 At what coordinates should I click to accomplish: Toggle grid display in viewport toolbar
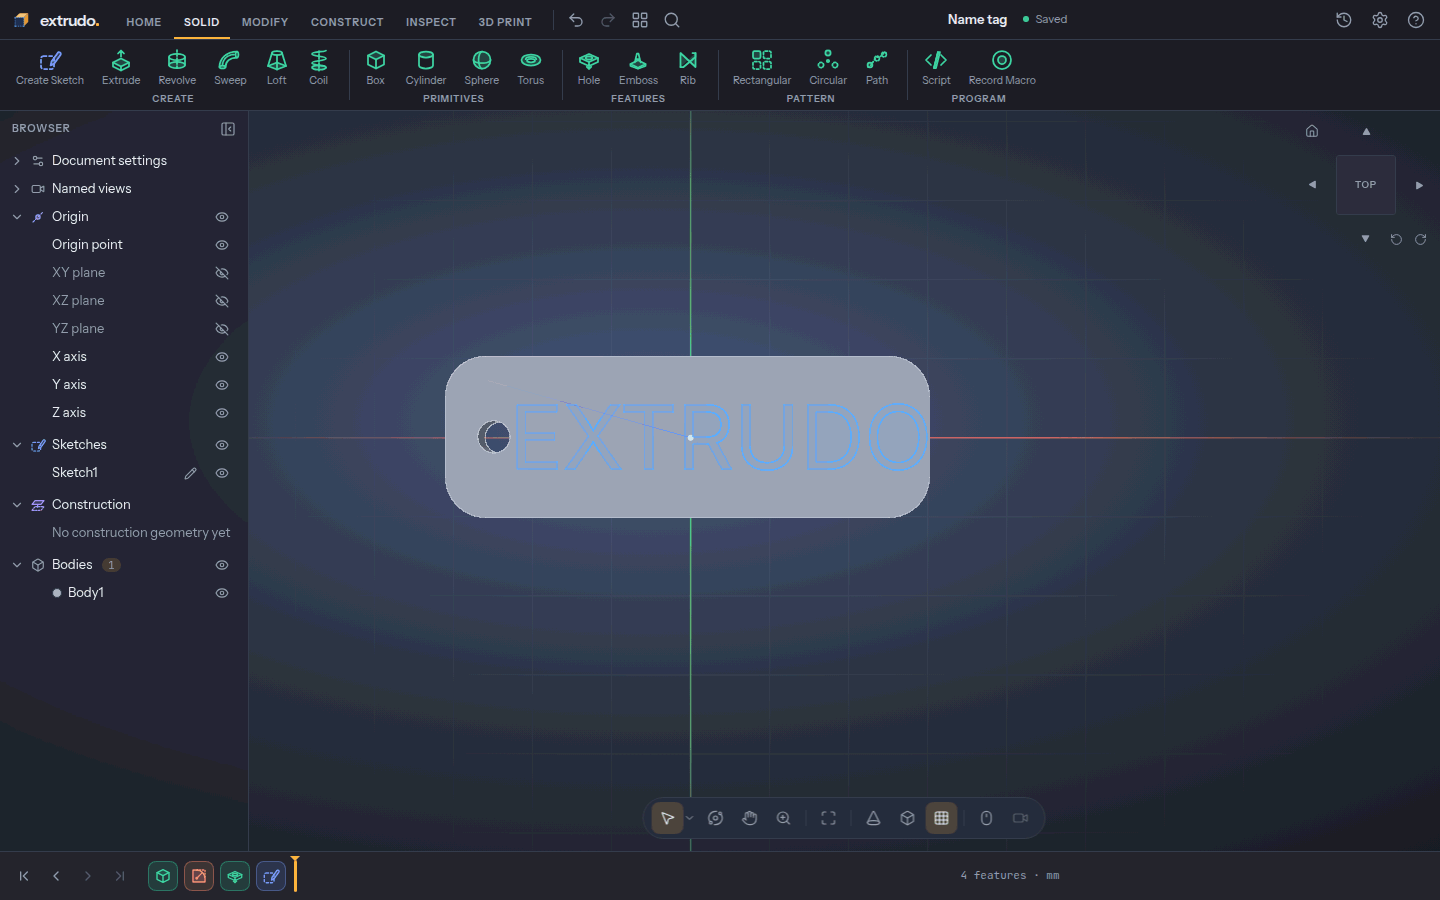941,818
